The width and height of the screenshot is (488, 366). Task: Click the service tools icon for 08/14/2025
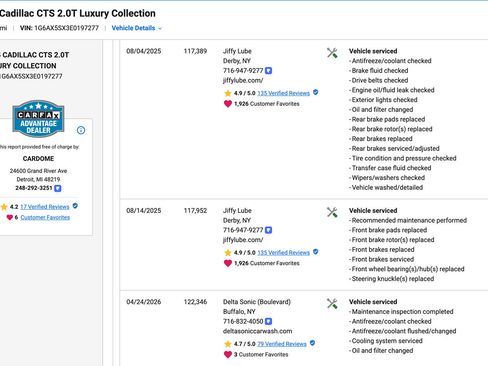tap(332, 212)
